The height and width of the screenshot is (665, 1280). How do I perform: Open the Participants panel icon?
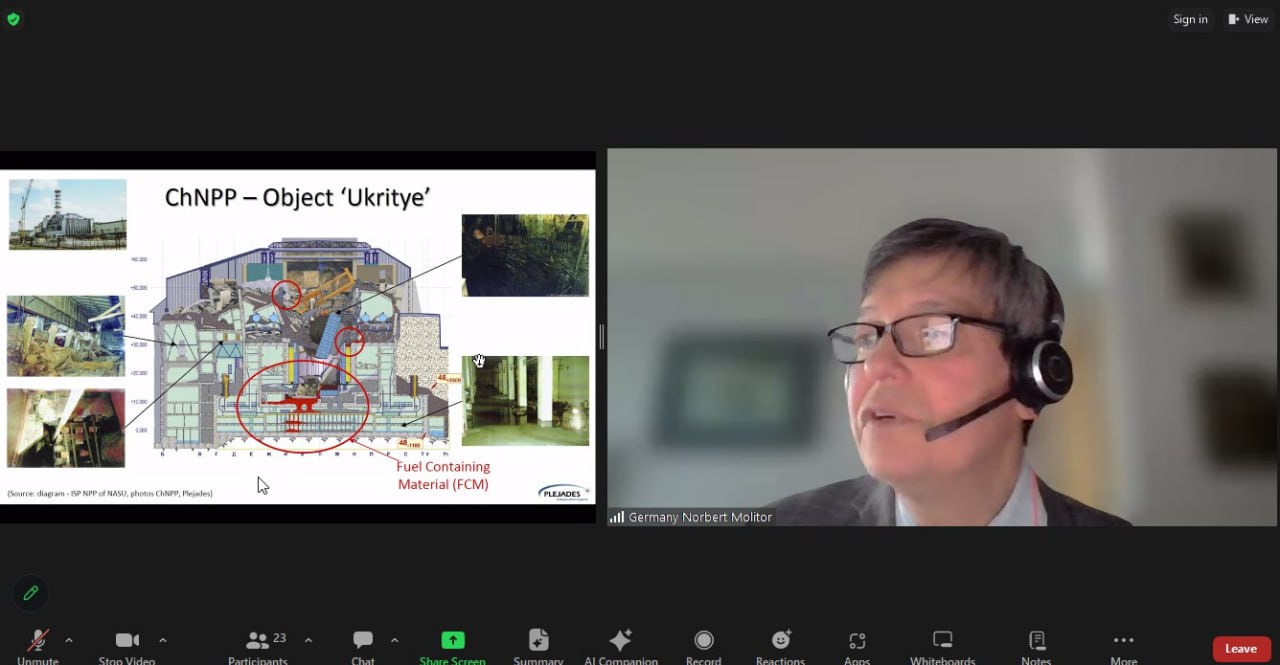click(258, 642)
